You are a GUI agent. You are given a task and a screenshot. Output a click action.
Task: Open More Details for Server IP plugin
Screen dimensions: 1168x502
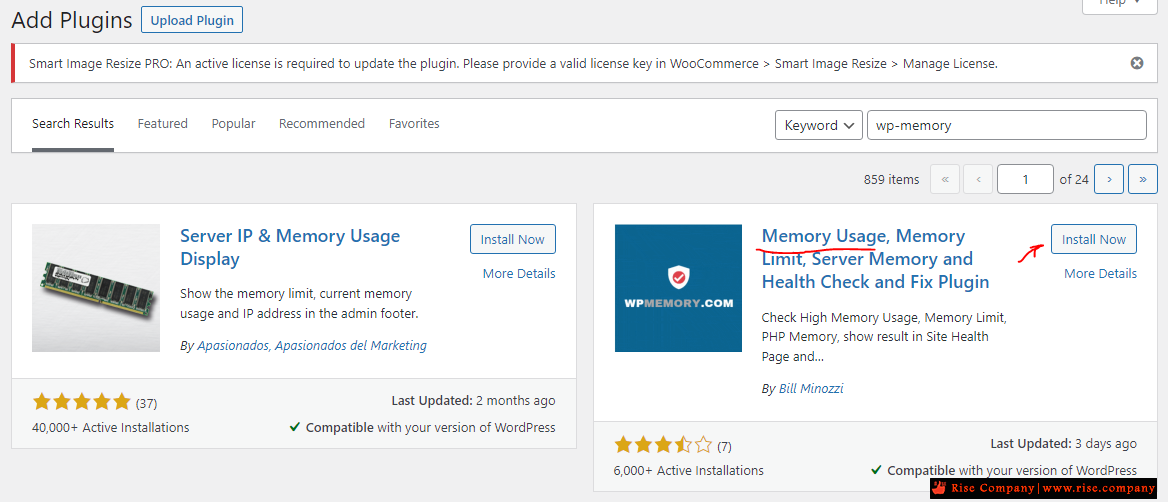click(519, 273)
